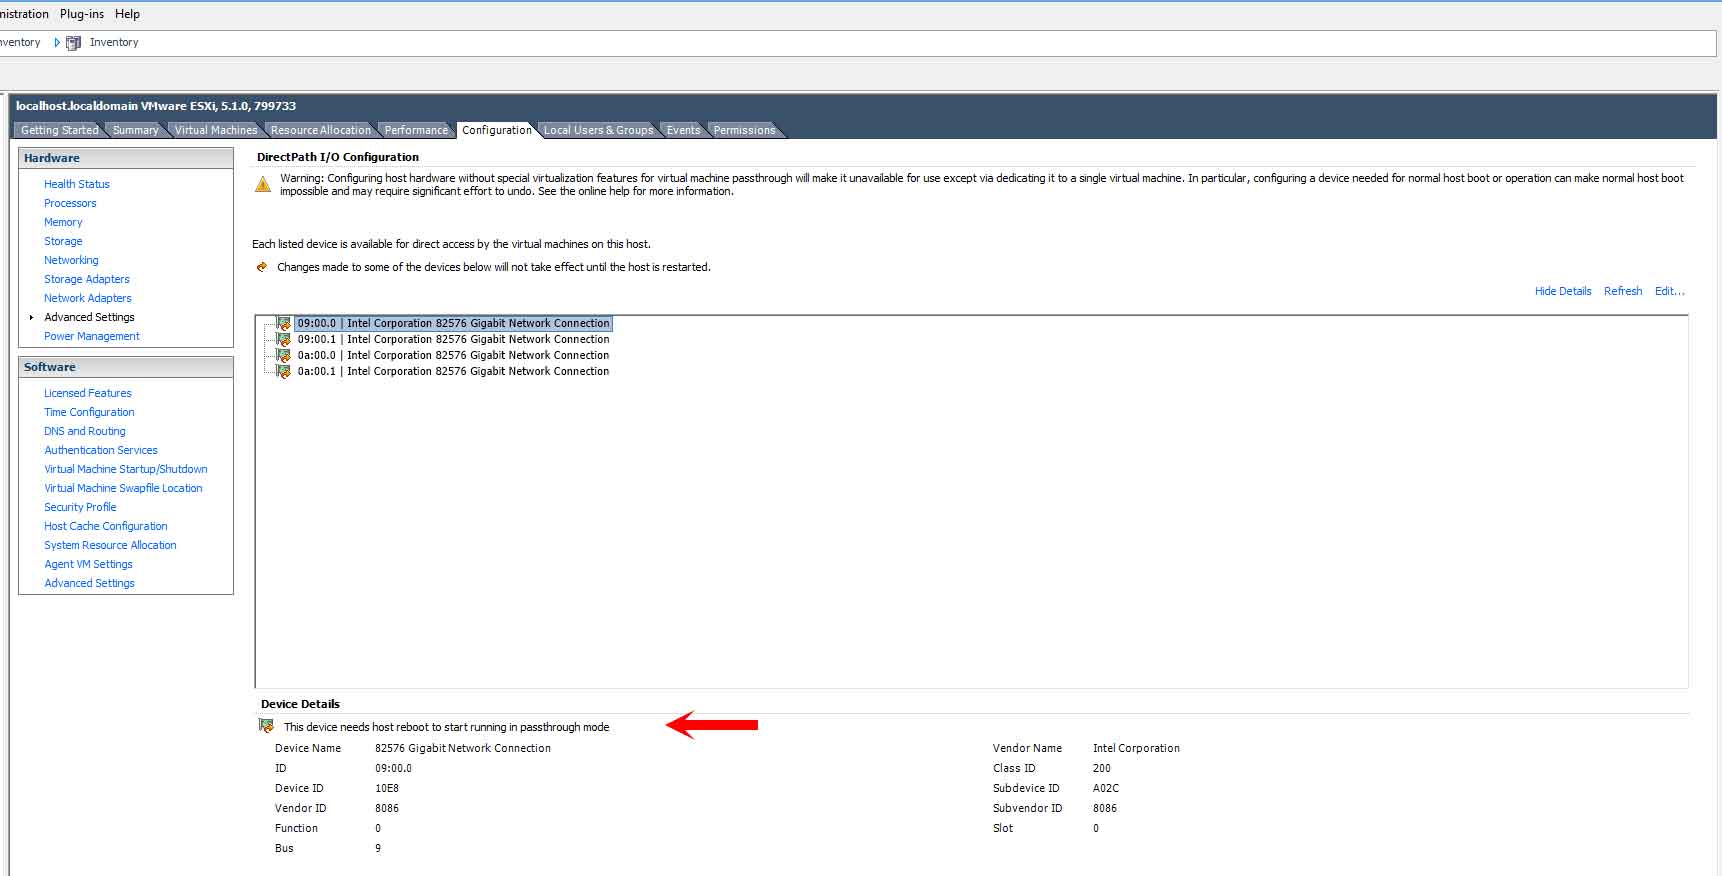
Task: Open Virtual Machine Swapfile Location
Action: 123,488
